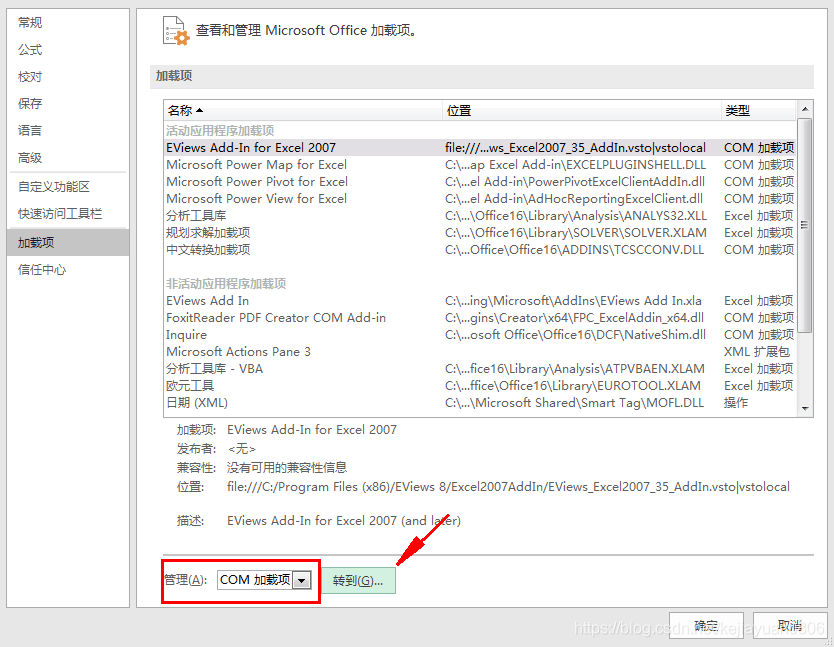Select the 校对 category in sidebar
Image resolution: width=834 pixels, height=647 pixels.
68,77
